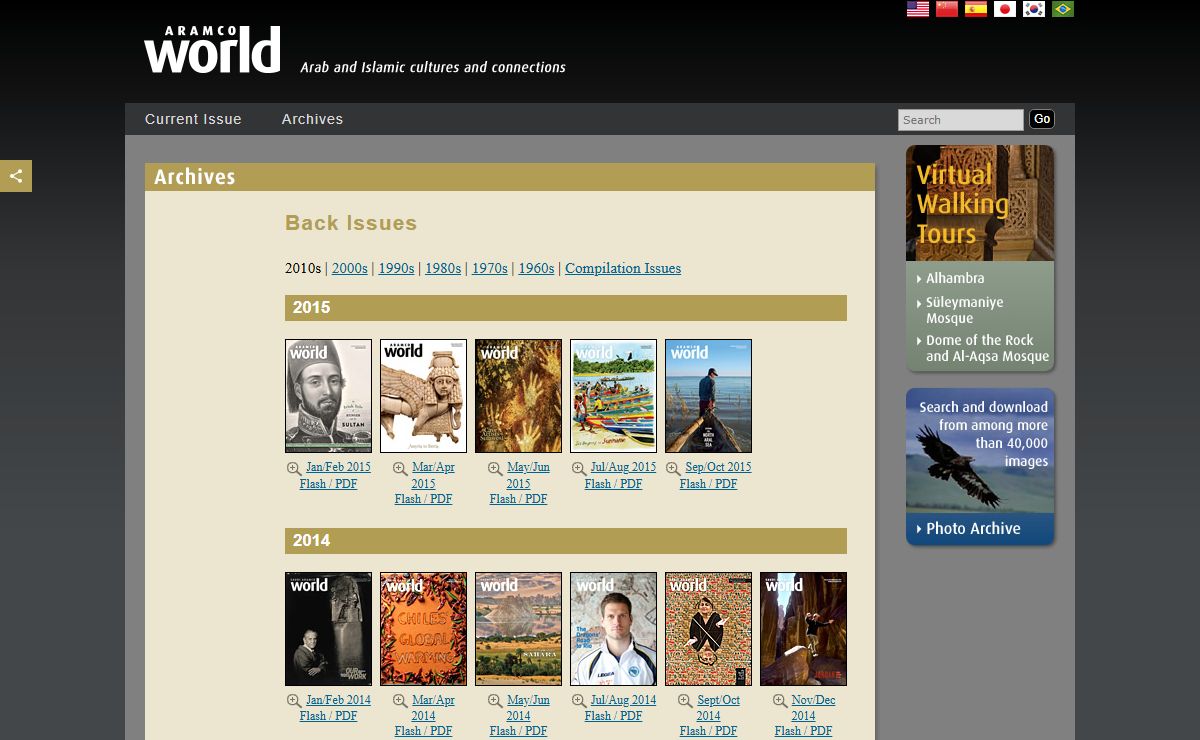This screenshot has width=1200, height=740.
Task: Open the May/Jun 2014 Sahara cover thumbnail
Action: [x=518, y=629]
